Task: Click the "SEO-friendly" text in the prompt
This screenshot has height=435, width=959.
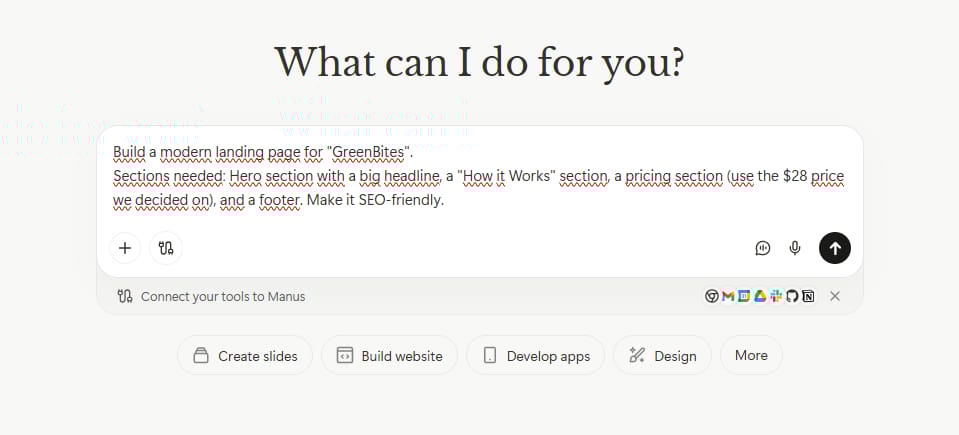Action: (x=399, y=199)
